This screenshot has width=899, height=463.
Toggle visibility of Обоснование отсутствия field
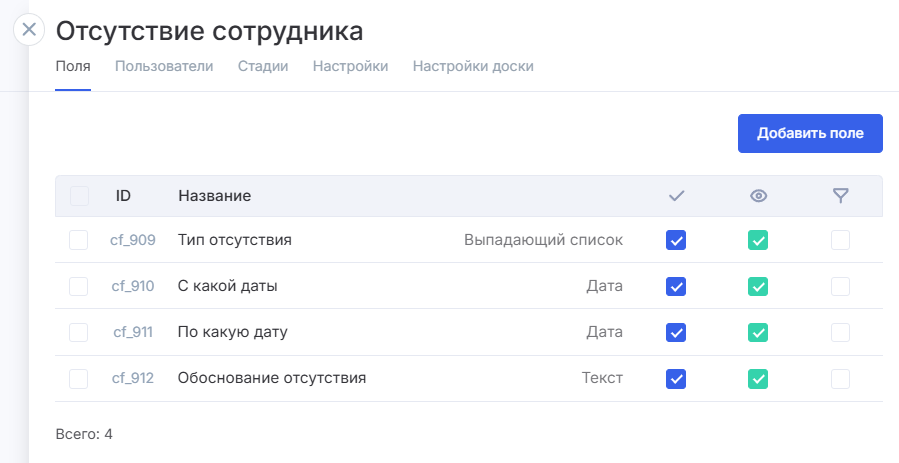(758, 378)
